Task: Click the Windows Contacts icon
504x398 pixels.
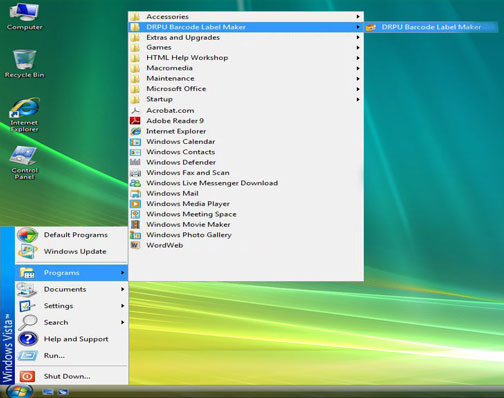Action: pyautogui.click(x=135, y=152)
